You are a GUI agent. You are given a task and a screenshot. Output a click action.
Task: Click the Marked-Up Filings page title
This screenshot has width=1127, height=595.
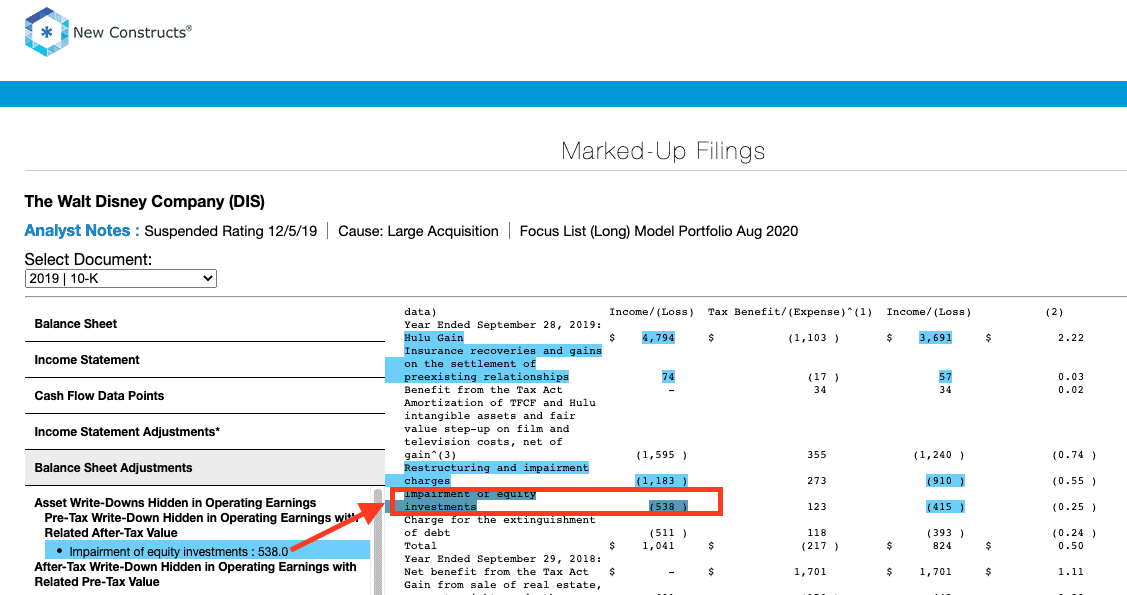(663, 151)
